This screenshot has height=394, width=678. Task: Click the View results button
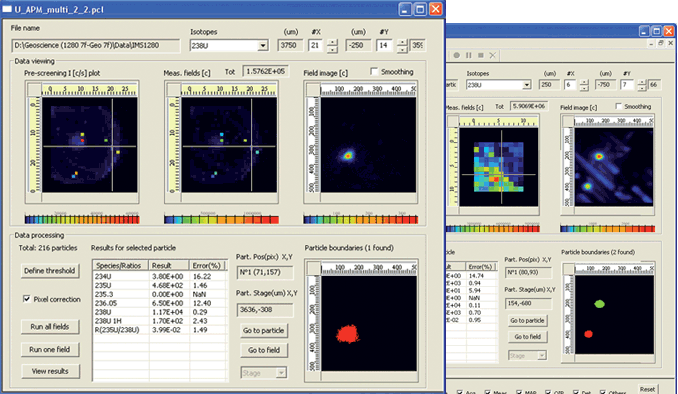tap(50, 371)
